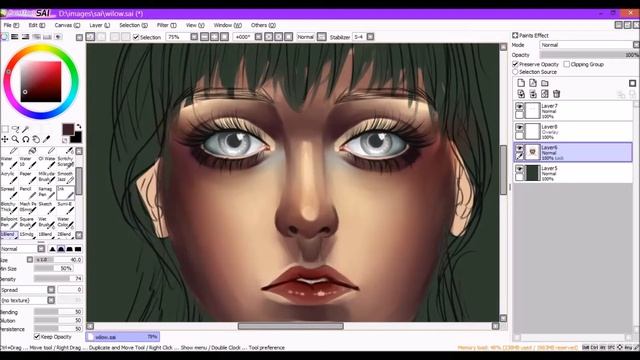Click the New Layer icon
Screen dimensions: 640x360
pos(521,83)
